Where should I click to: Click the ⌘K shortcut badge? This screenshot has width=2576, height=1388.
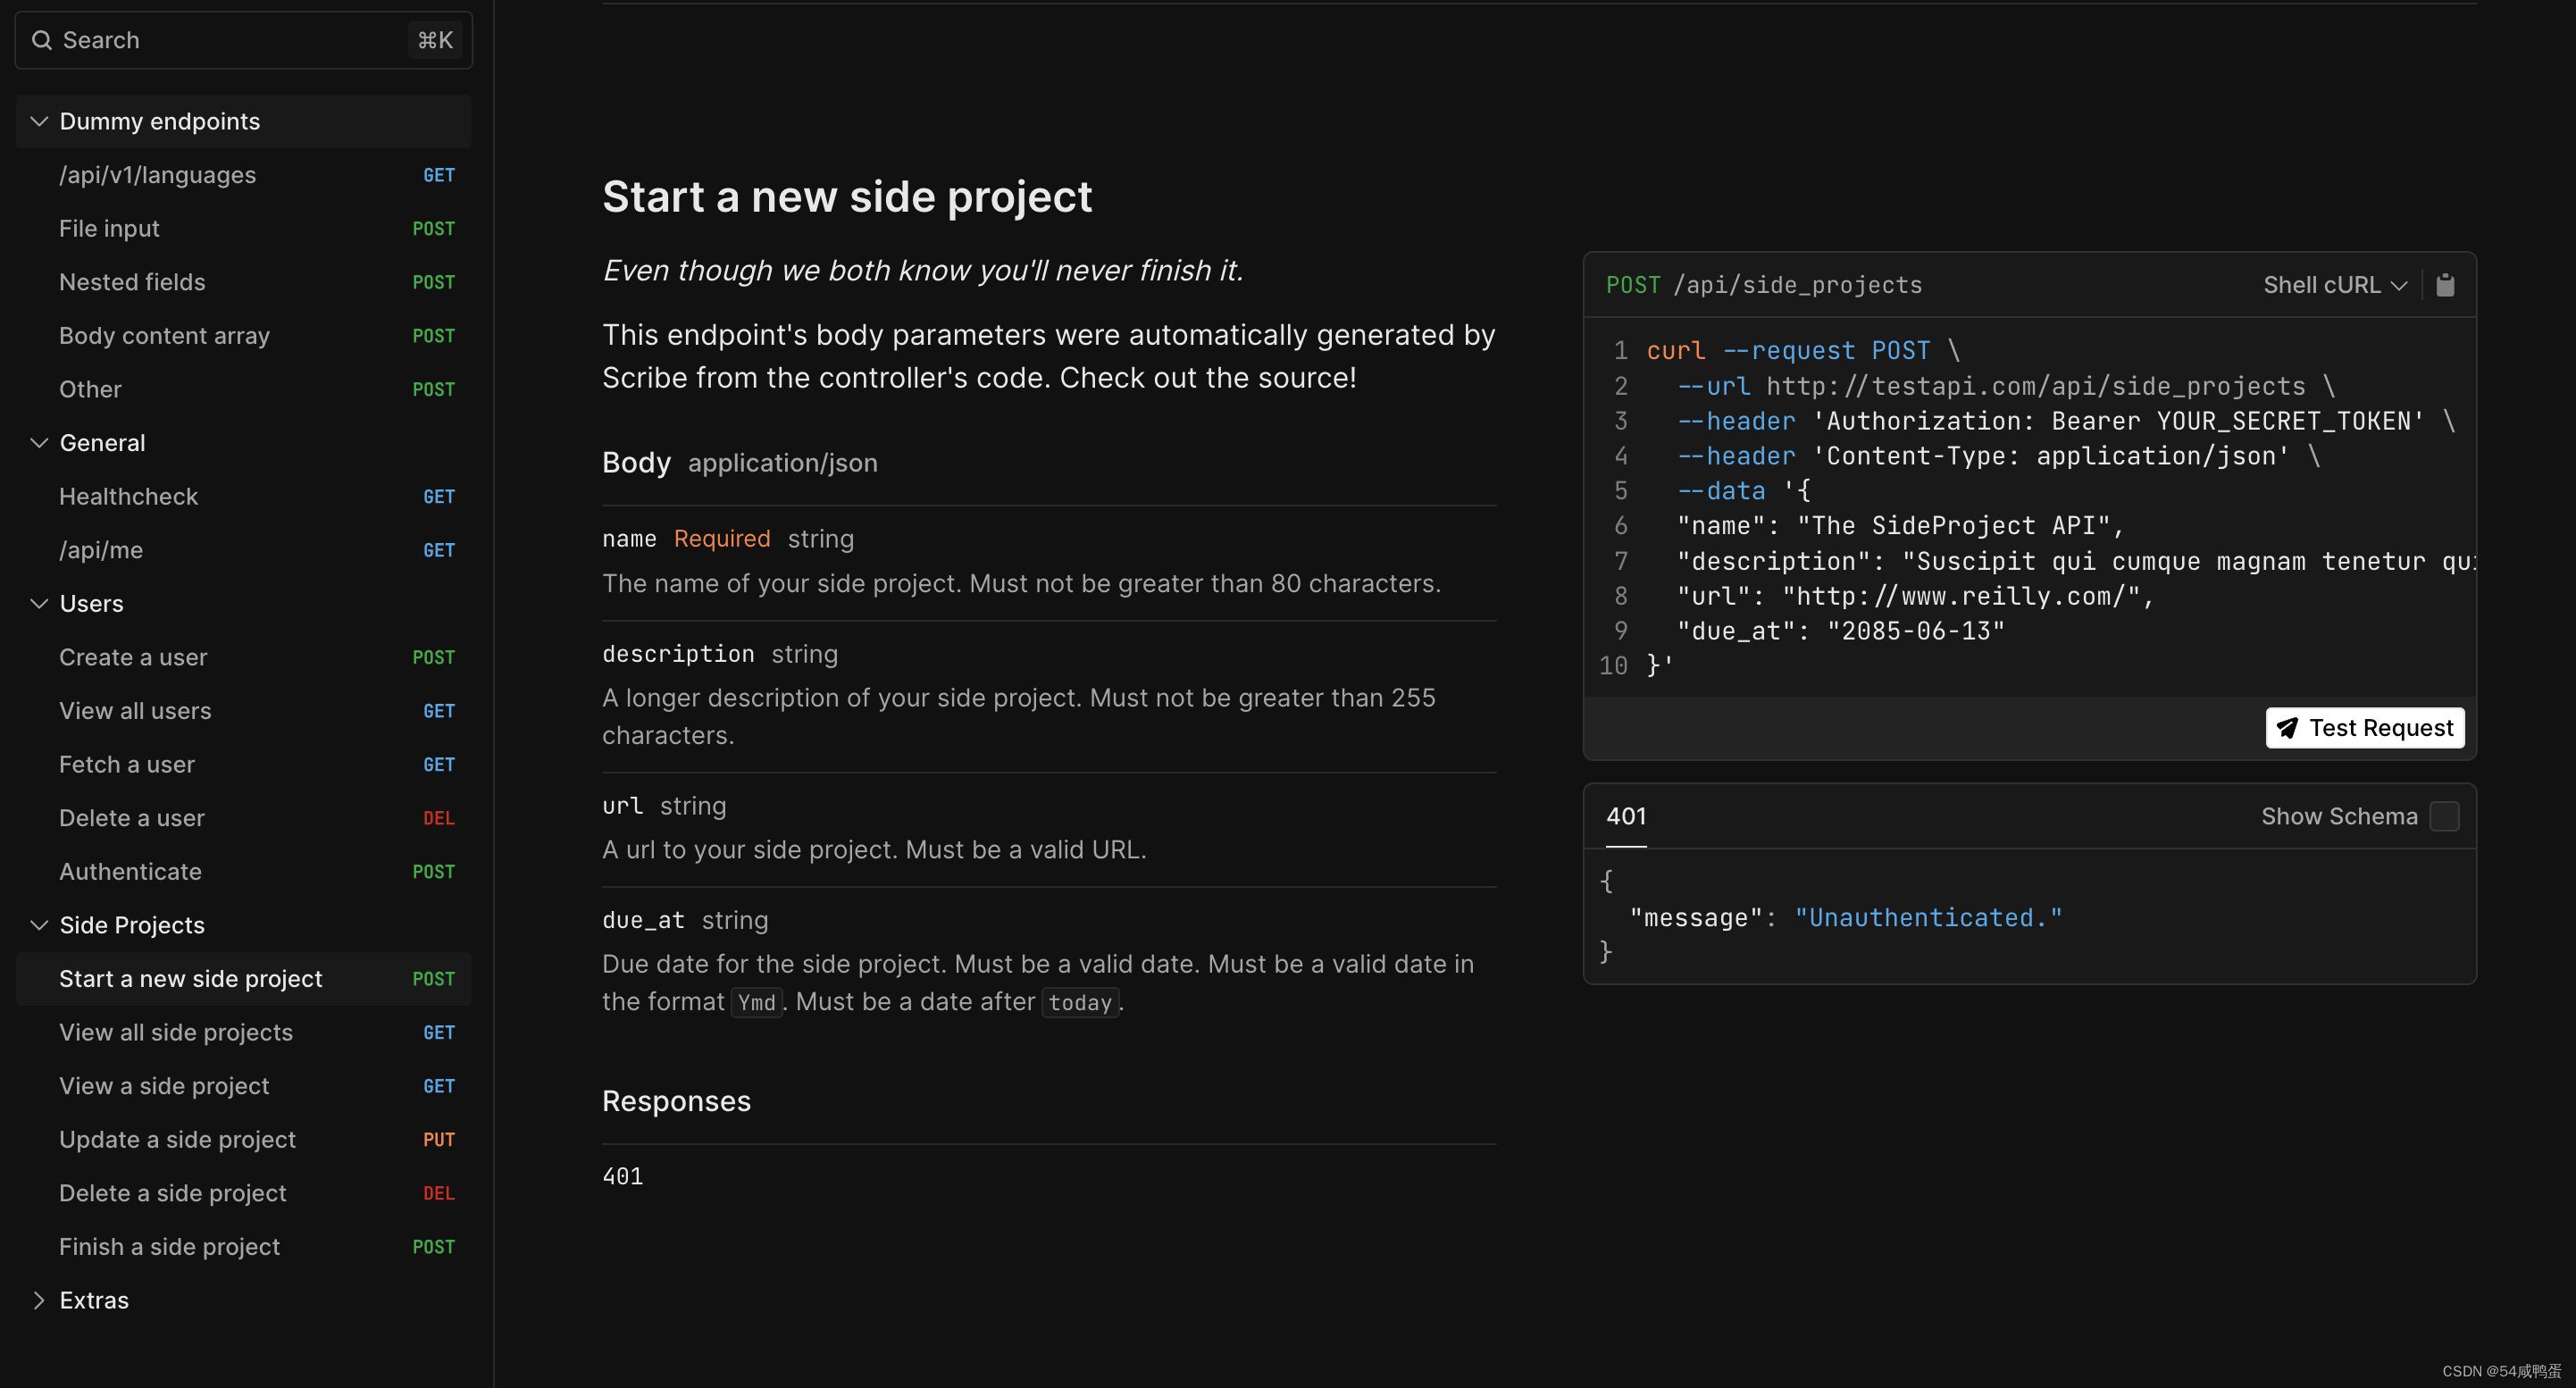click(x=435, y=40)
